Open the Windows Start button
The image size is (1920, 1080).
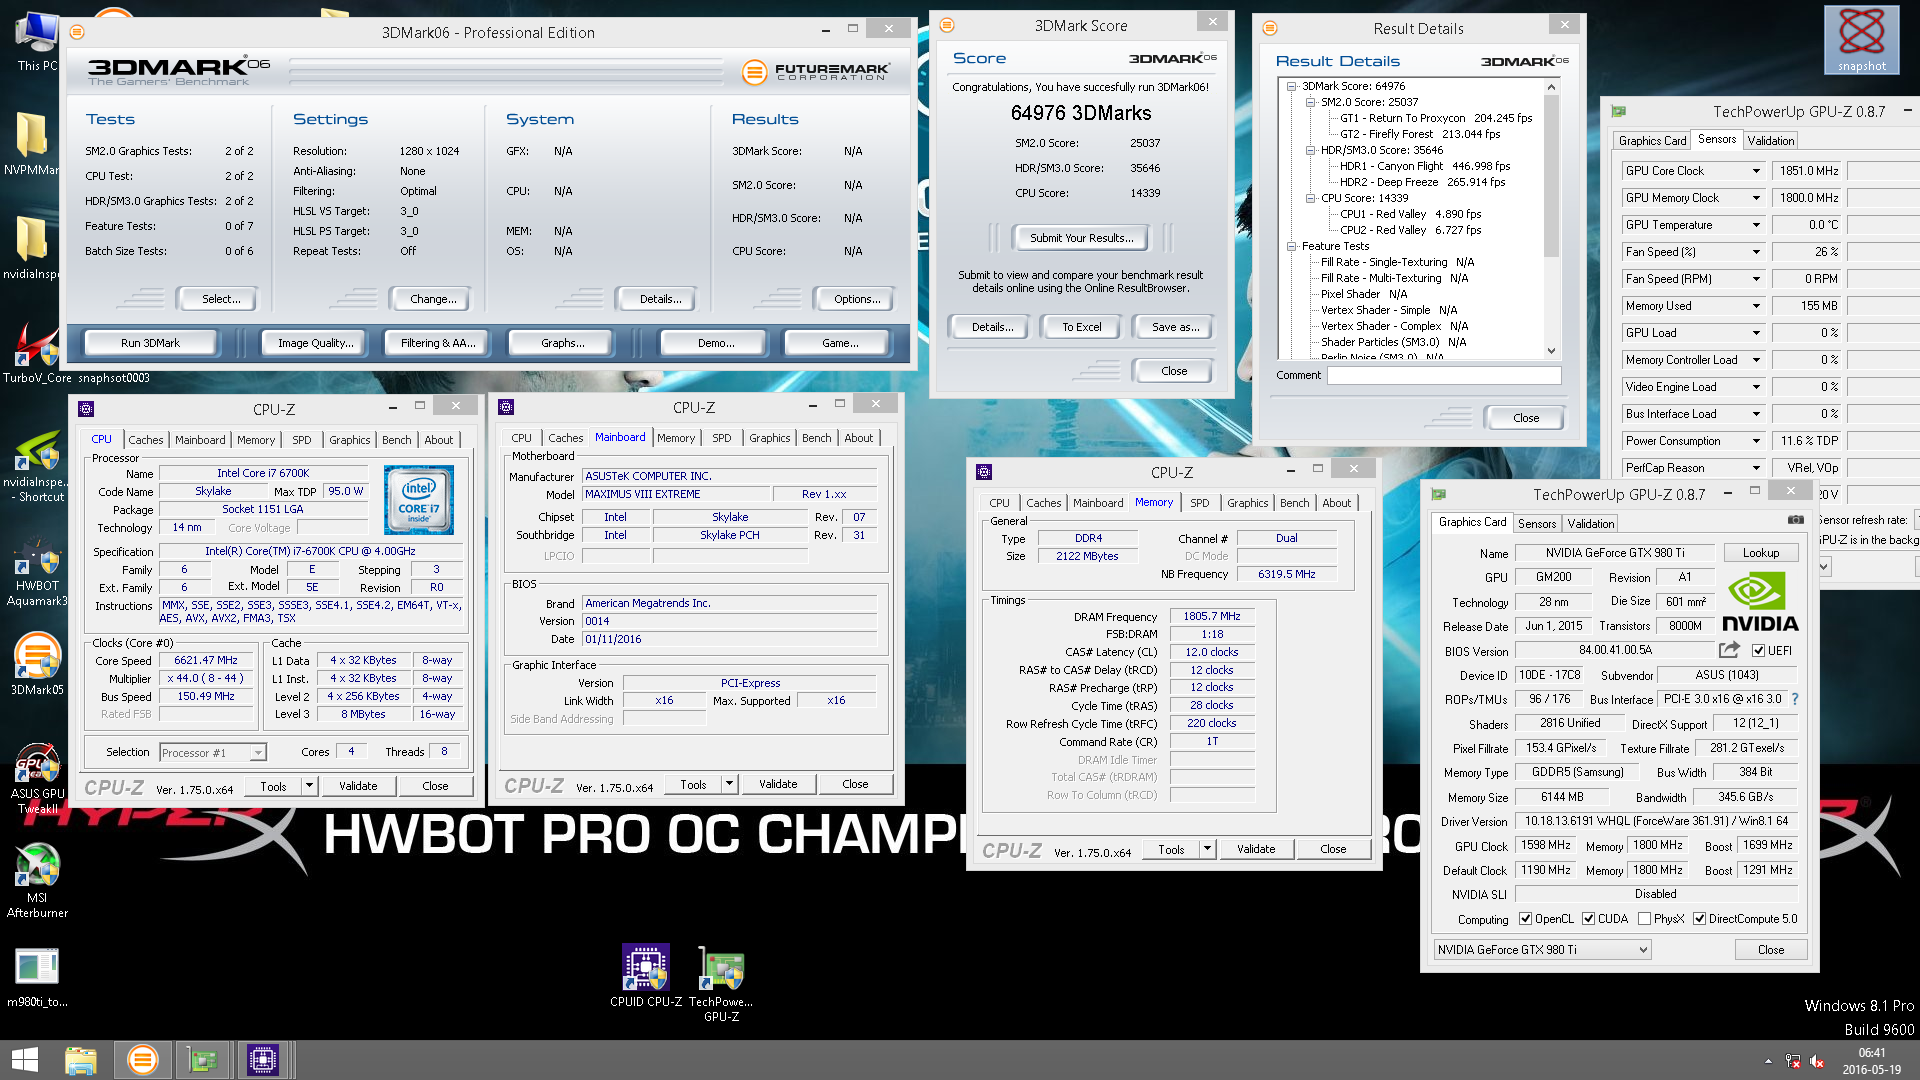pyautogui.click(x=25, y=1060)
